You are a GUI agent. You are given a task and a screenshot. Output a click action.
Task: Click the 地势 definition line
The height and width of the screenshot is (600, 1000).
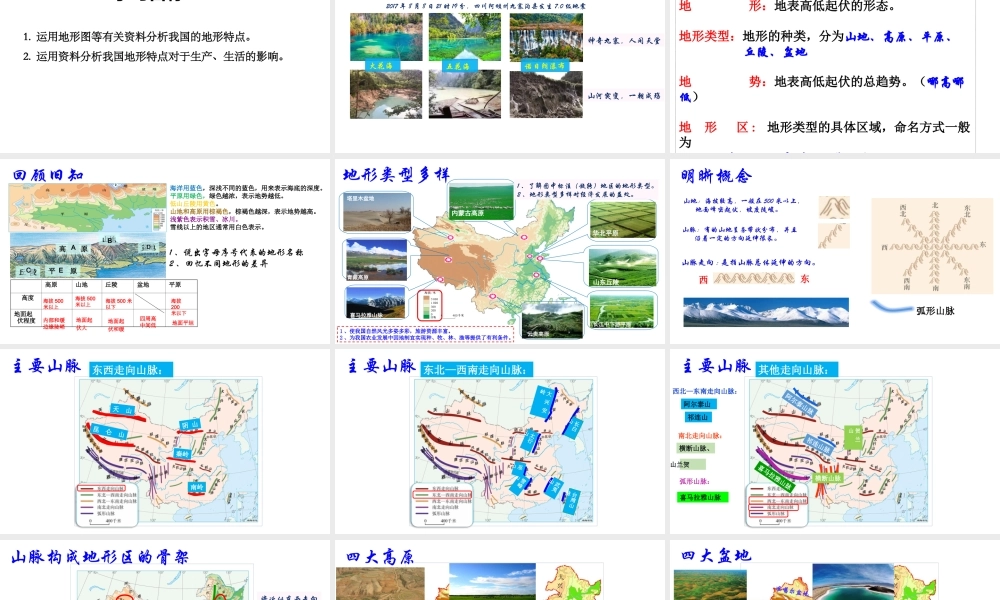pyautogui.click(x=821, y=89)
